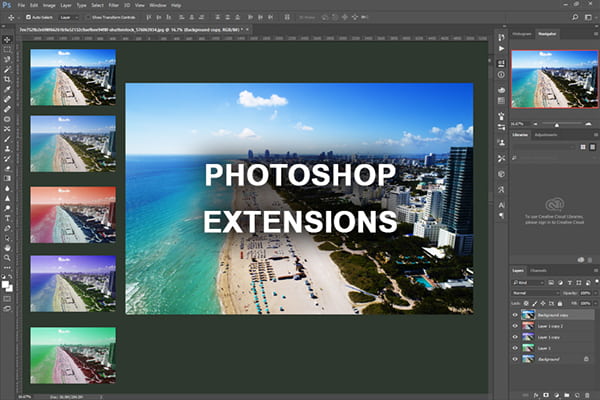Select the Eyedropper tool
Screen dimensions: 600x400
tap(7, 89)
